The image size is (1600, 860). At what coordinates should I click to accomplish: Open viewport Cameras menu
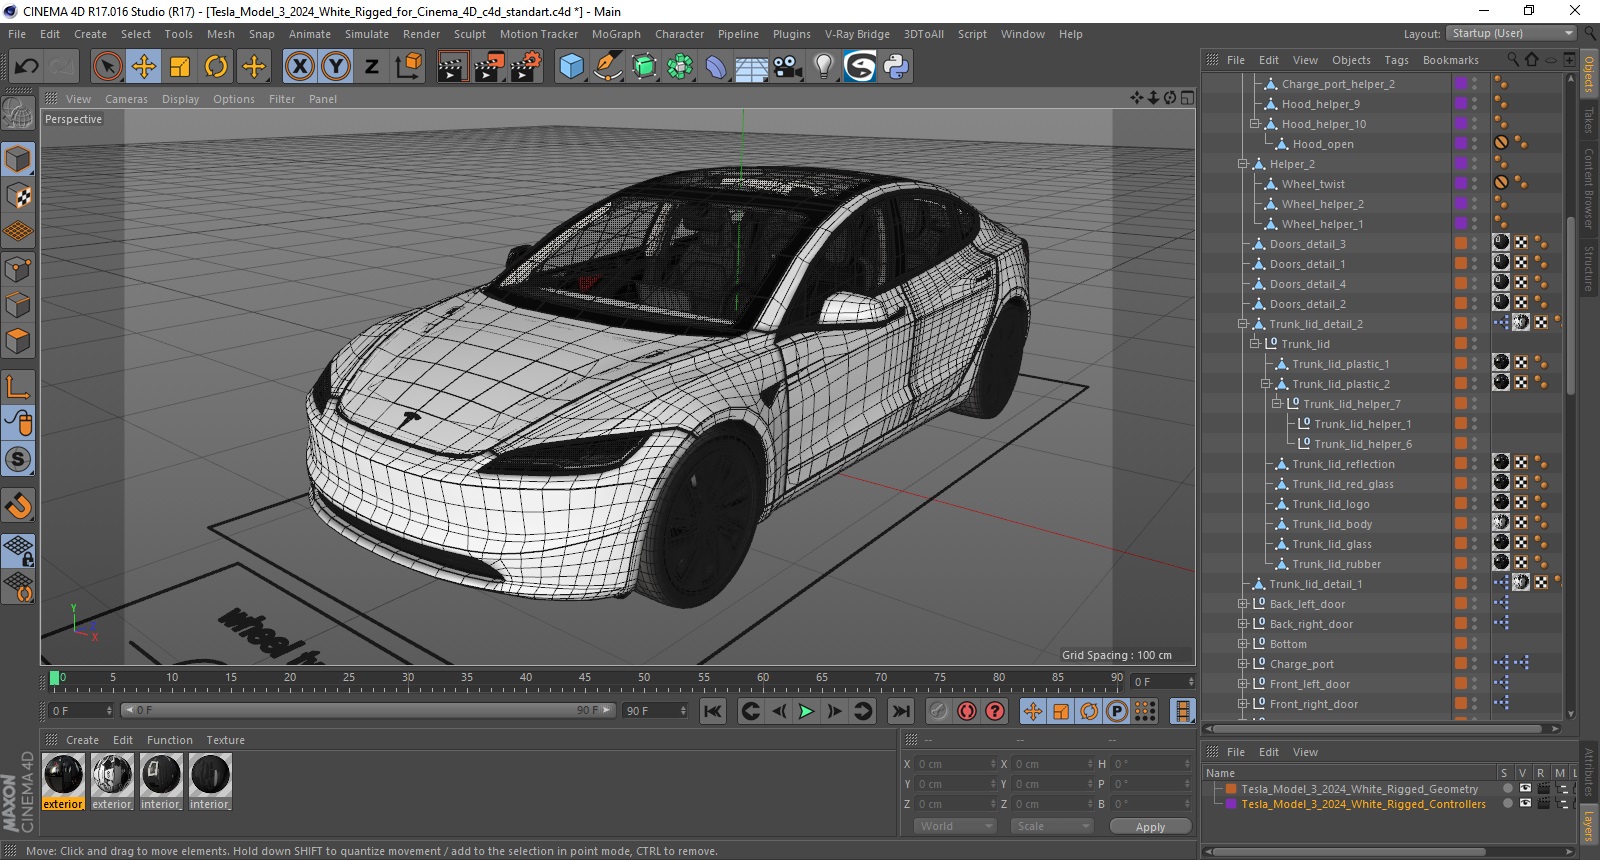pos(126,99)
